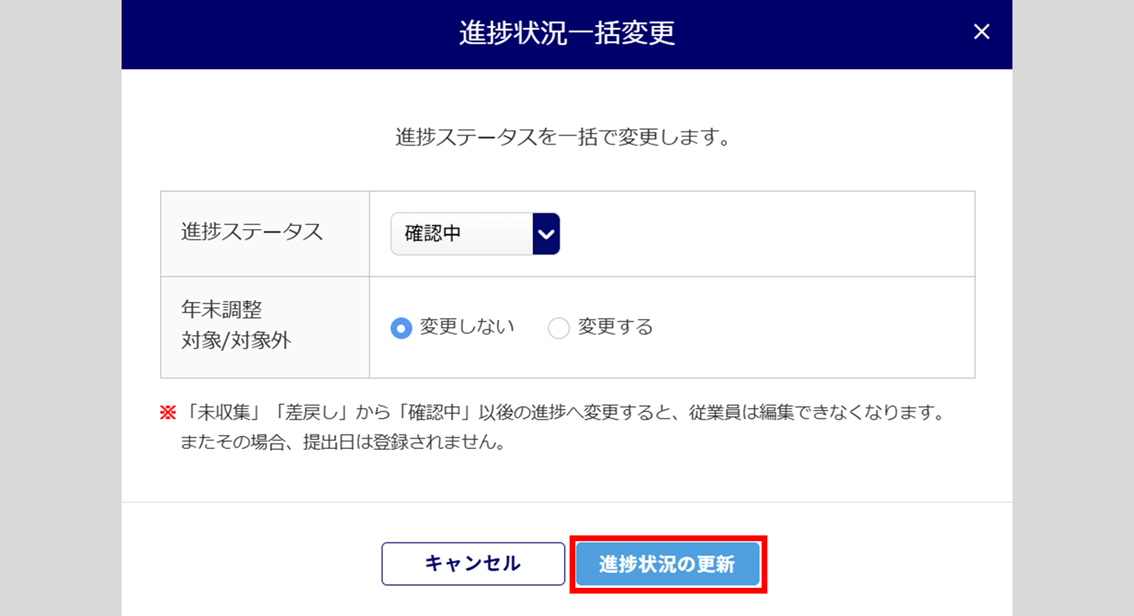Click the 年末調整 対象/対象外 row label
This screenshot has height=616, width=1134.
(x=236, y=325)
